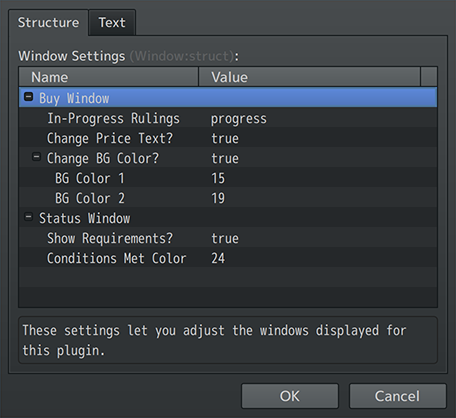The width and height of the screenshot is (456, 418).
Task: Click the value 19 for BG Color 2
Action: (x=218, y=198)
